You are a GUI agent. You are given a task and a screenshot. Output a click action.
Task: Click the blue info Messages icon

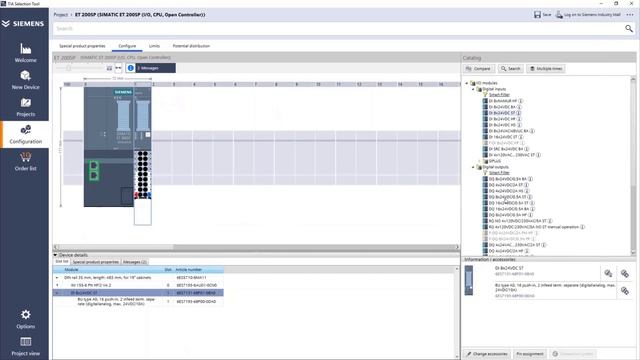coord(131,68)
